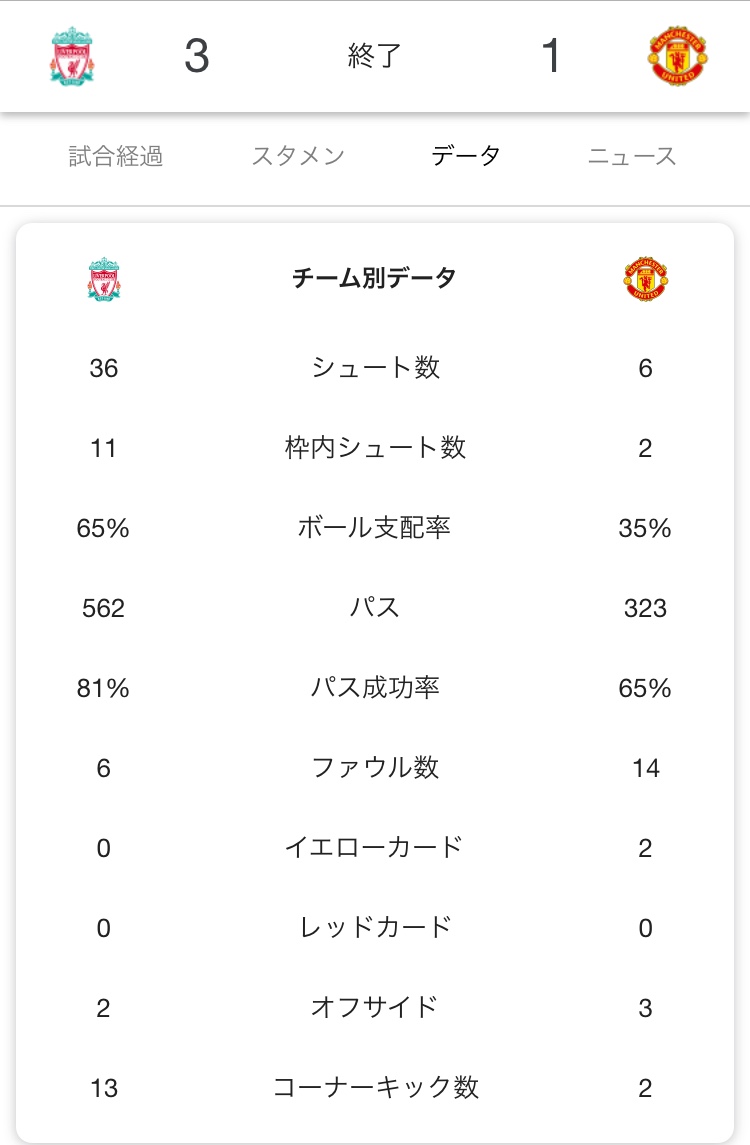Viewport: 750px width, 1145px height.
Task: Click the シュート数 stat label
Action: click(x=375, y=368)
